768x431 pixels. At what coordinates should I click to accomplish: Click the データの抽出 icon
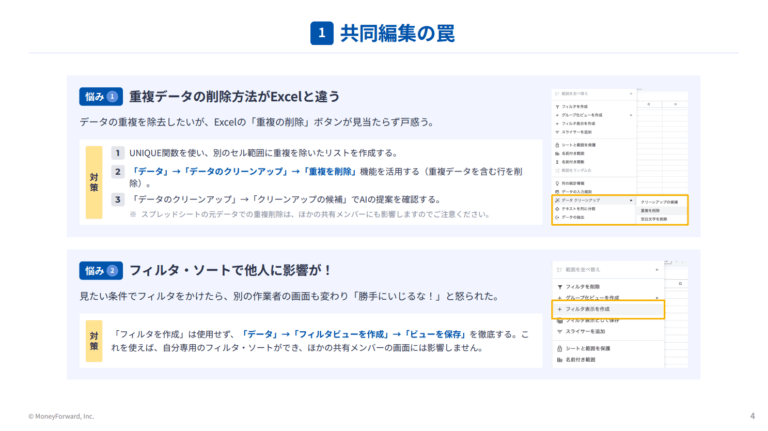557,217
